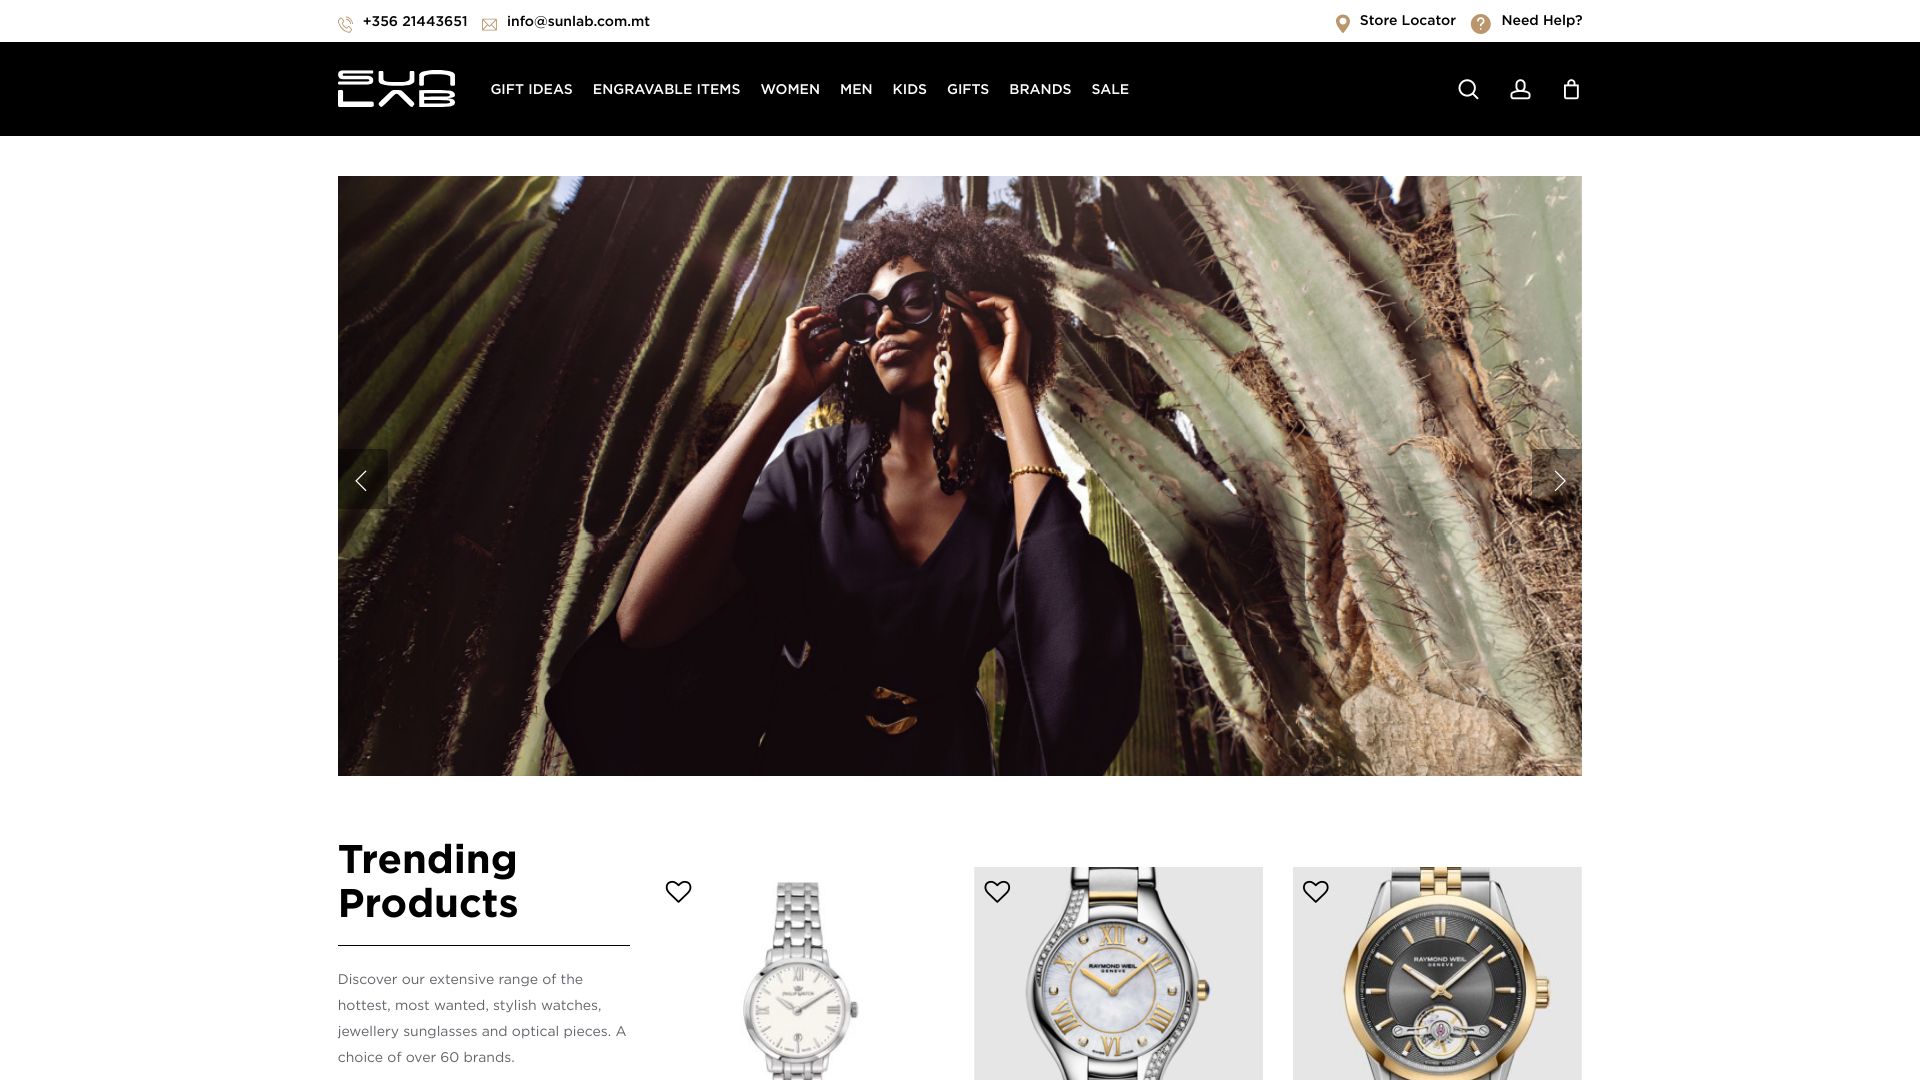Toggle wishlist heart on gold-bezel Raymond Weil watch

1316,891
